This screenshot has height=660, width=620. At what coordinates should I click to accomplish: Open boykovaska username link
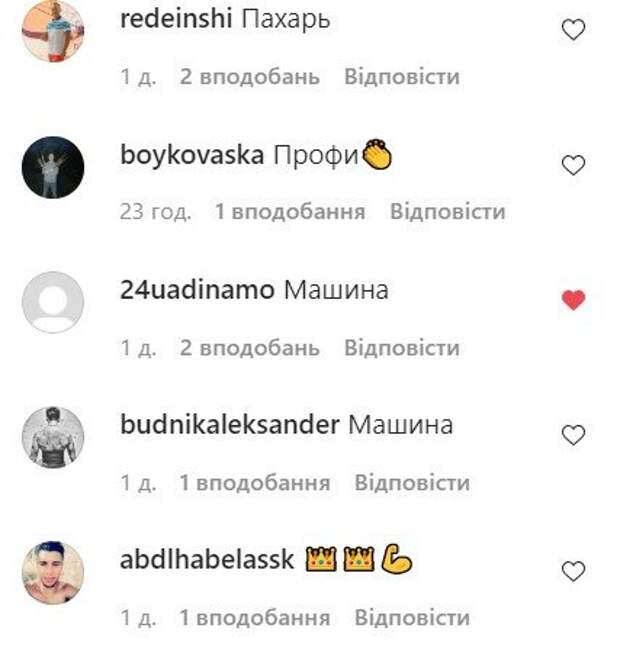click(x=192, y=155)
